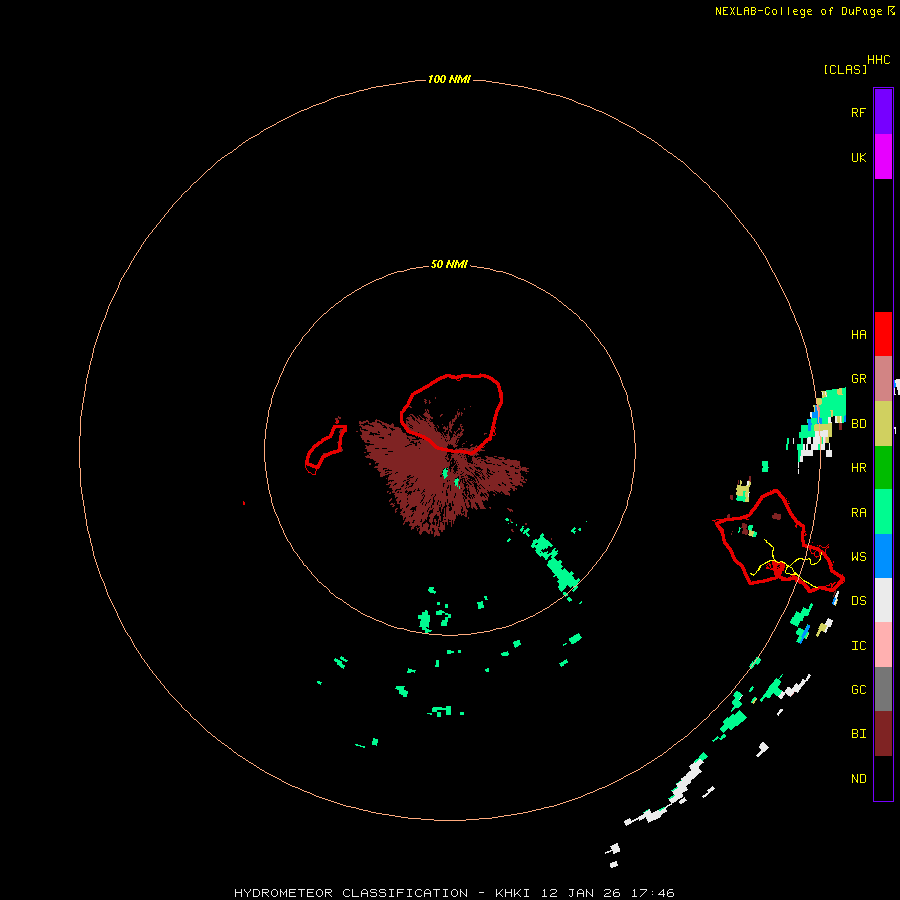This screenshot has width=900, height=900.
Task: Click the GC legend label
Action: (x=858, y=689)
